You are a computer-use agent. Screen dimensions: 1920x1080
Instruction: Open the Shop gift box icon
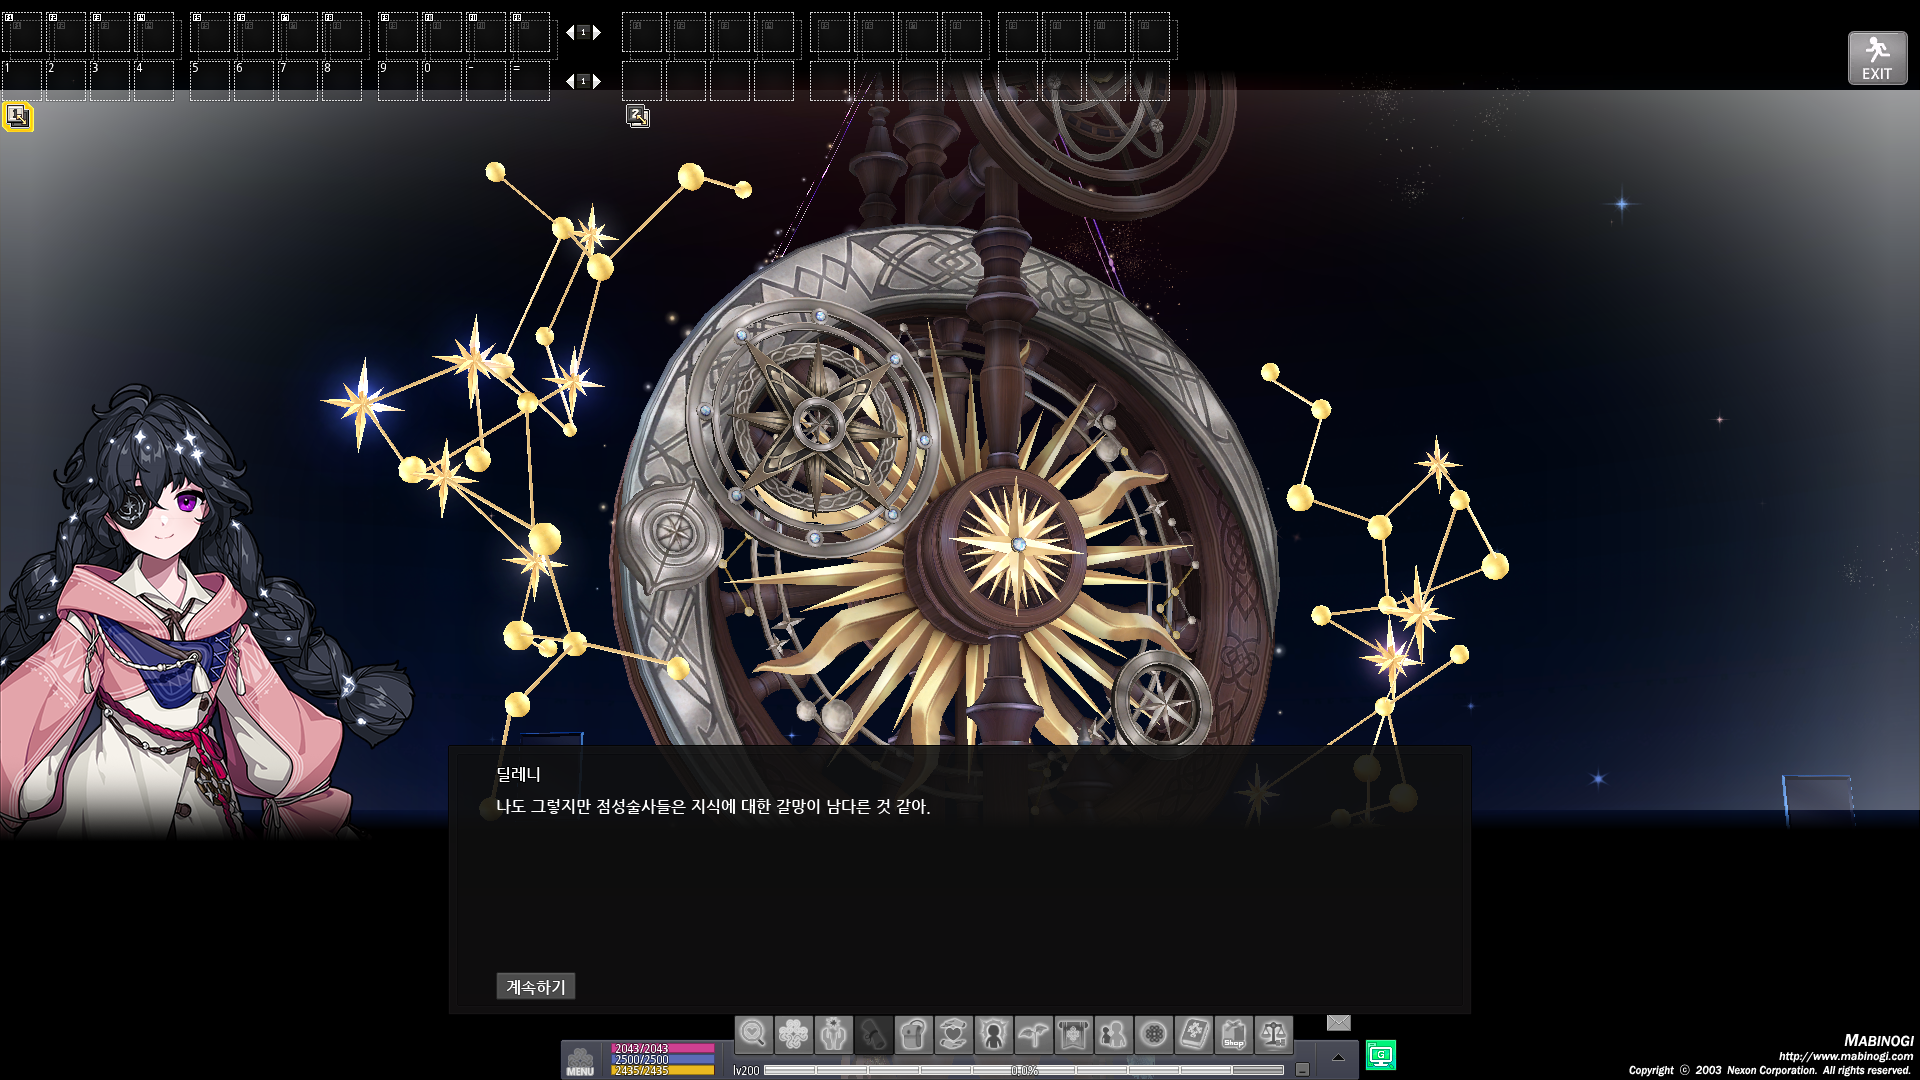(1234, 1034)
